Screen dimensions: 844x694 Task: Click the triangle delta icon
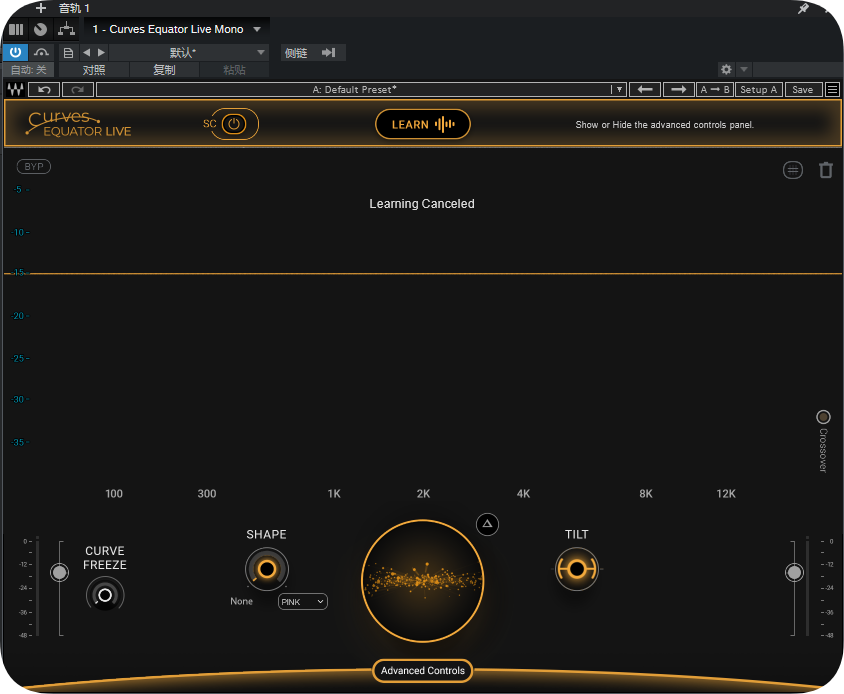[487, 524]
